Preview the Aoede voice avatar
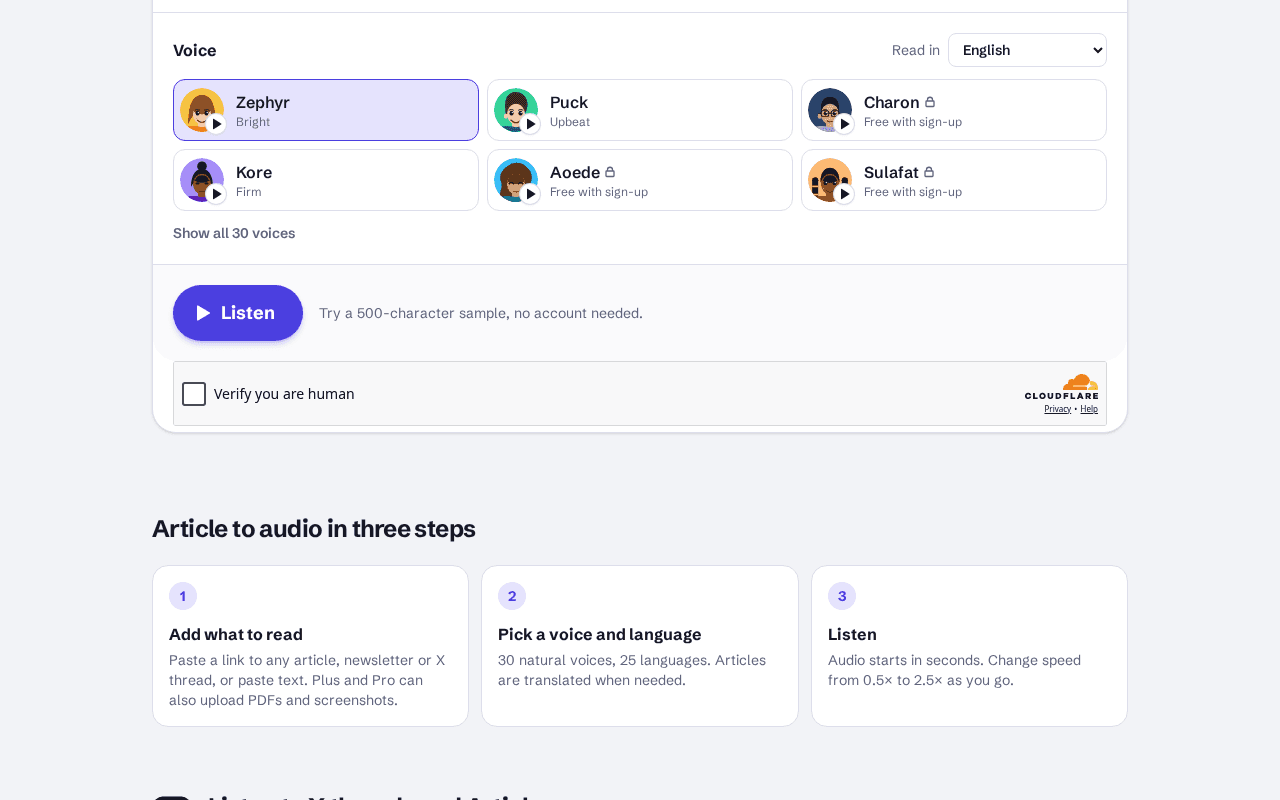Viewport: 1280px width, 800px height. [x=516, y=180]
